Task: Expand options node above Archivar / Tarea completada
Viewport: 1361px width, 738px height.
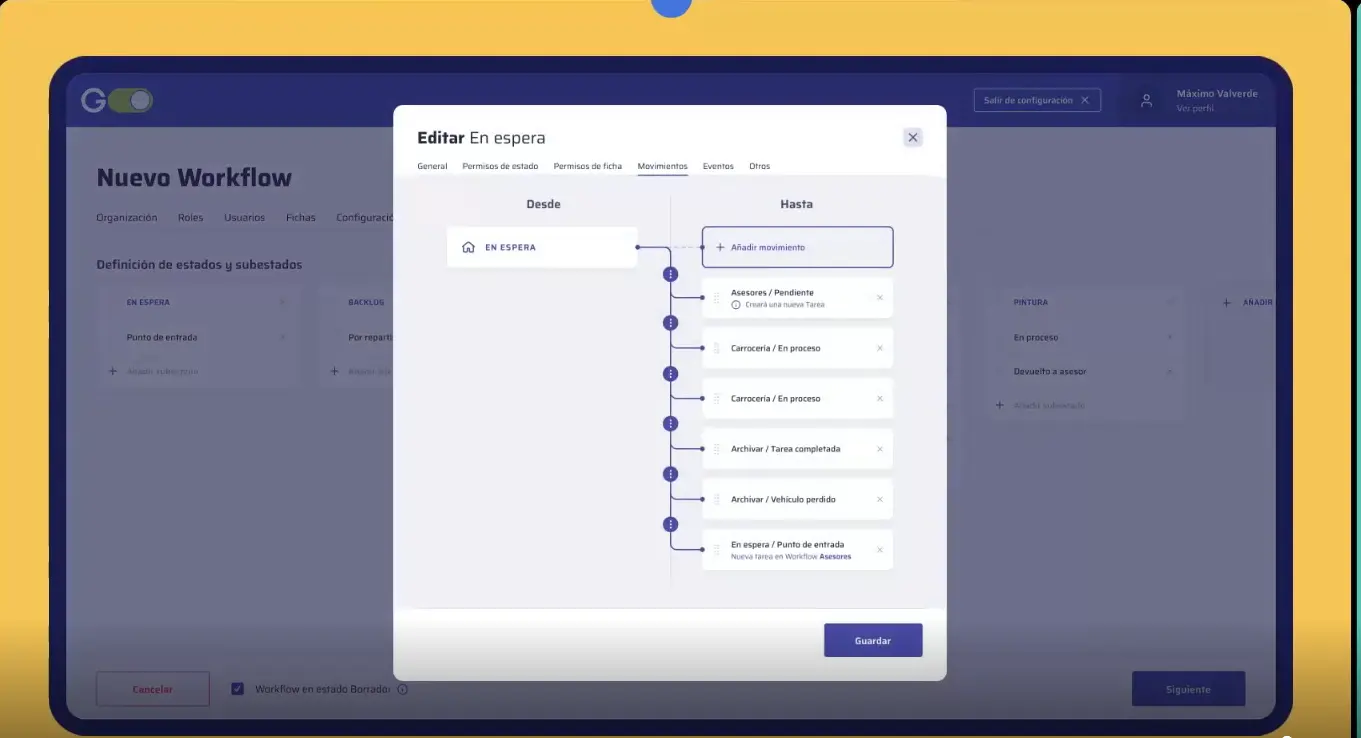Action: coord(670,424)
